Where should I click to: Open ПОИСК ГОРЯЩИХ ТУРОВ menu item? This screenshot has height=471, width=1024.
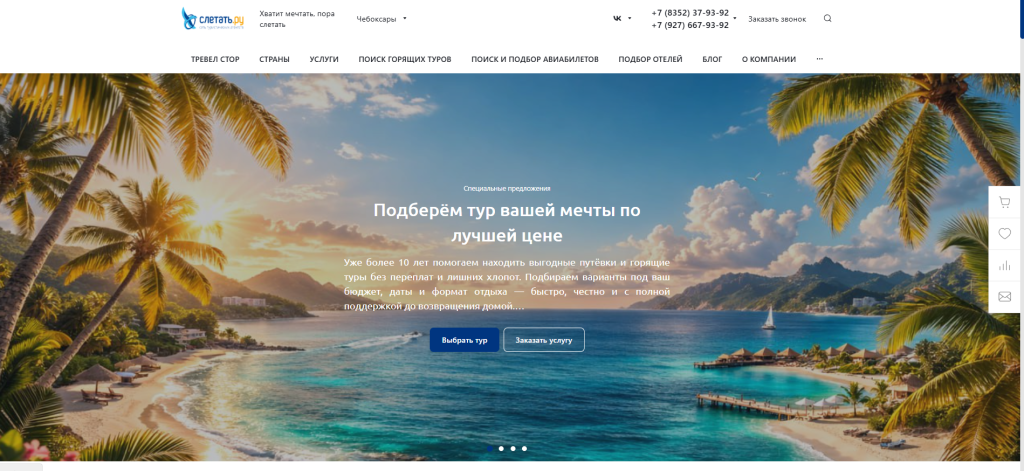405,59
